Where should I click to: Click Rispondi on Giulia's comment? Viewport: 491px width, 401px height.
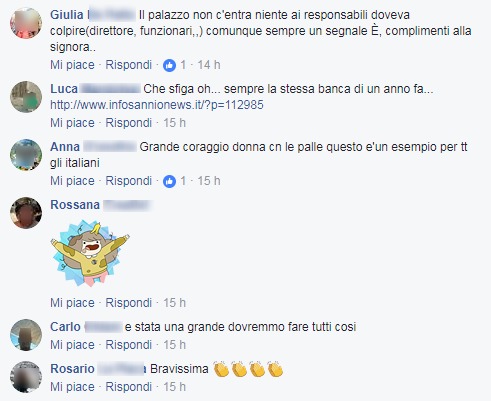(129, 65)
